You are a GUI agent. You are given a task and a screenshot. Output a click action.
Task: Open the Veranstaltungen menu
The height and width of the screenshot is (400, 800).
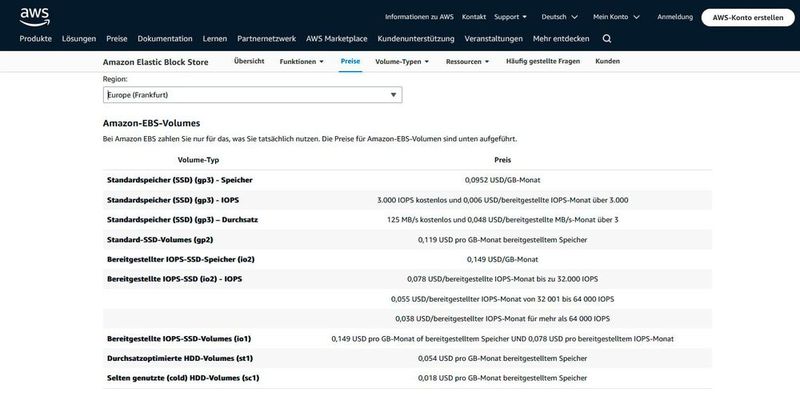click(493, 39)
